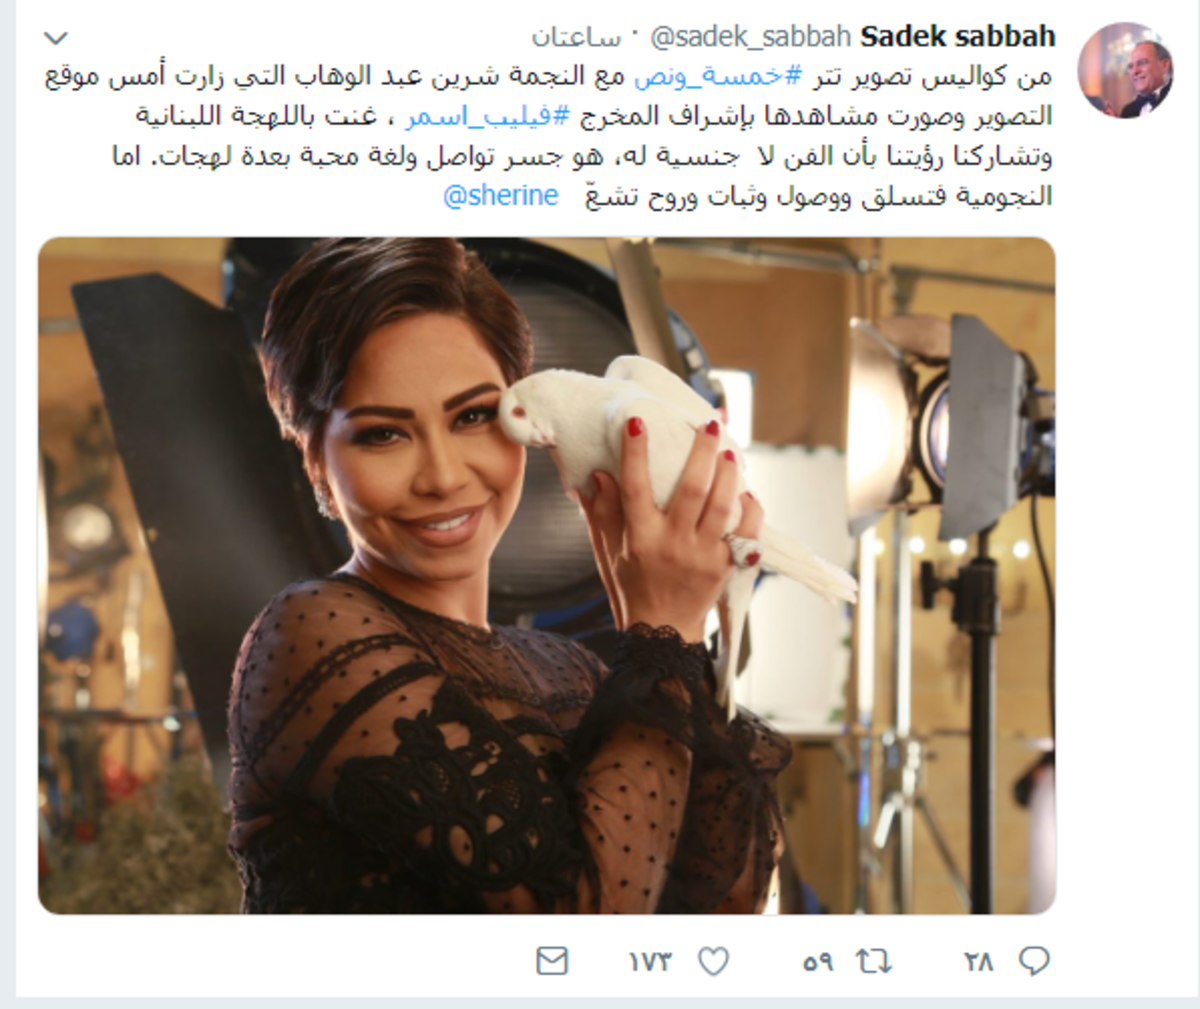
Task: Open the tweet options chevron menu
Action: pyautogui.click(x=56, y=39)
